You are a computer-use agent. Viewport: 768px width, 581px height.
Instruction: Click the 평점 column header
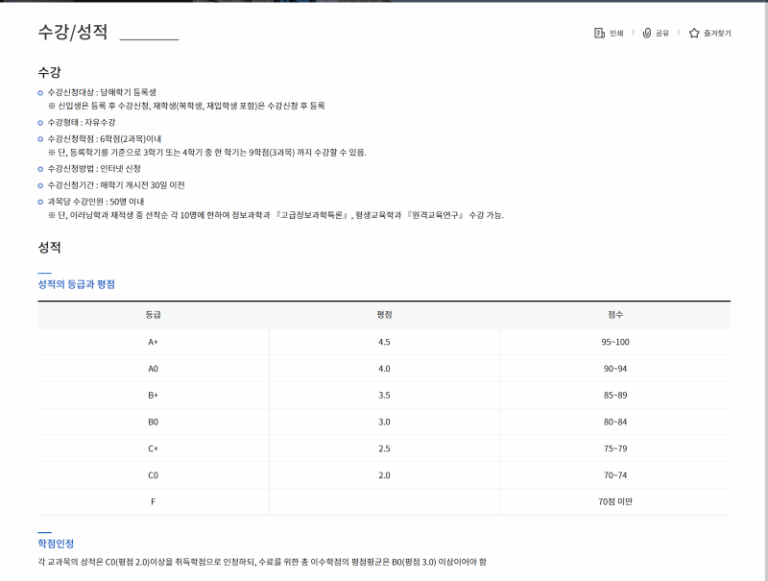coord(384,315)
